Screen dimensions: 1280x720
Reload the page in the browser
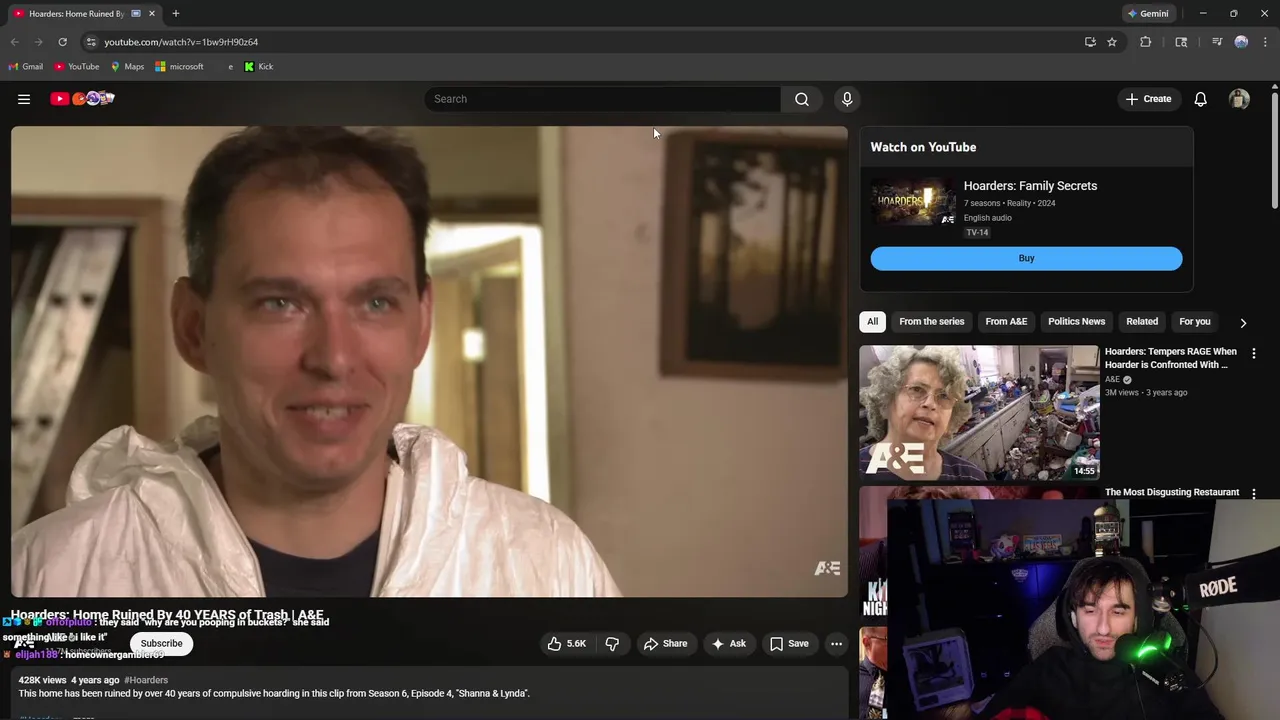62,42
